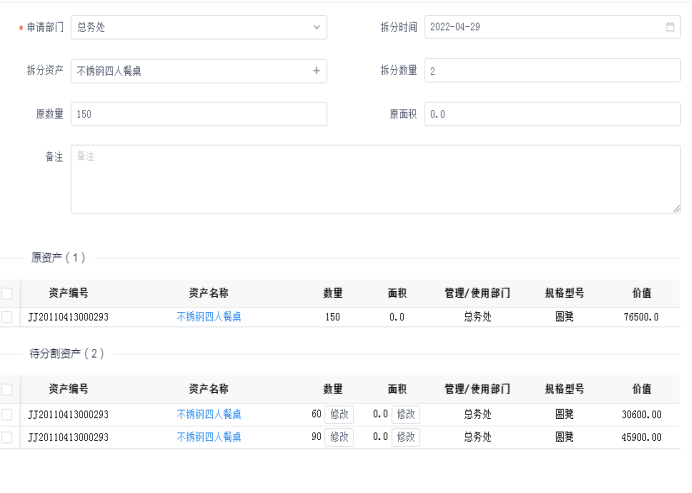Viewport: 692px width, 493px height.
Task: Click area 修改 button in 45900.00 row
Action: click(405, 437)
